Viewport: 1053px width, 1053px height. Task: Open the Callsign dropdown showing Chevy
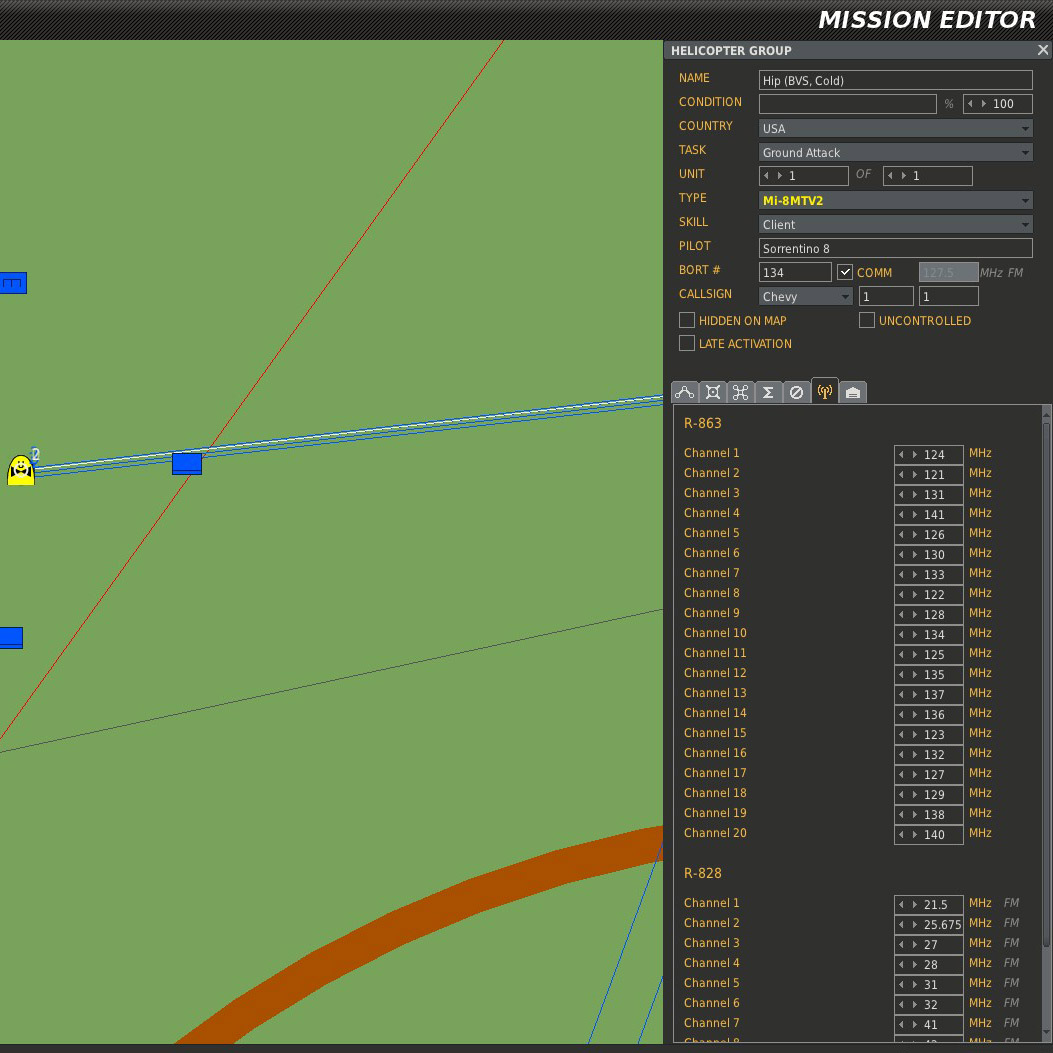click(x=805, y=296)
